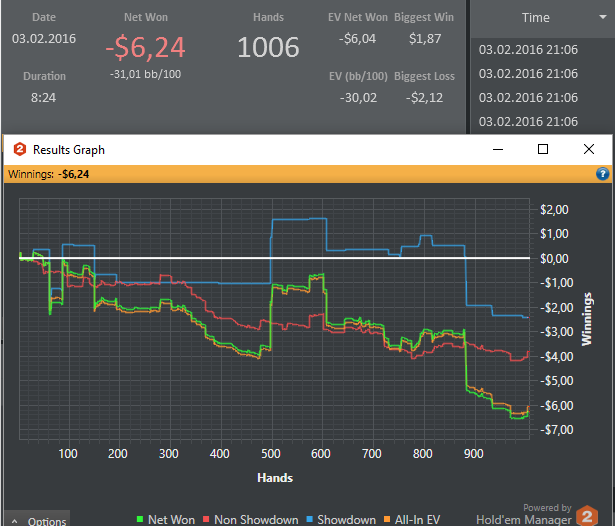
Task: Click the date 03.02.2016 under Date
Action: point(44,38)
